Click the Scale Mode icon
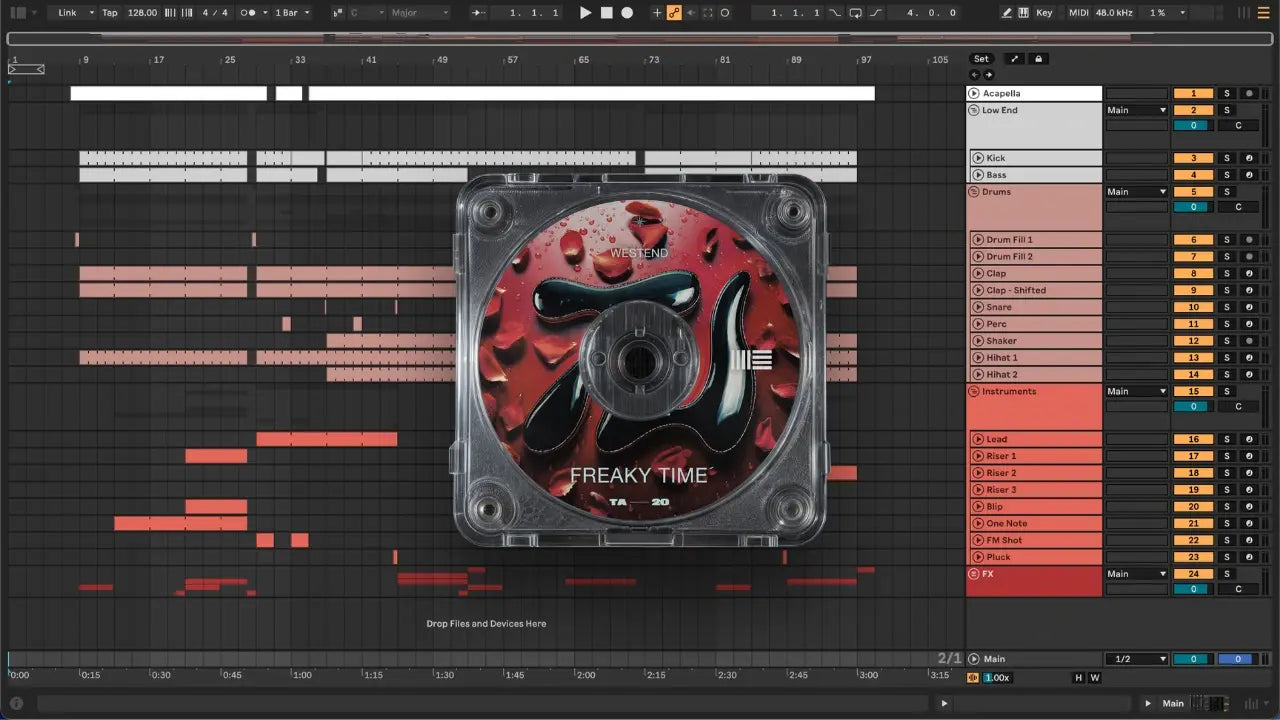The width and height of the screenshot is (1280, 720). (x=338, y=13)
